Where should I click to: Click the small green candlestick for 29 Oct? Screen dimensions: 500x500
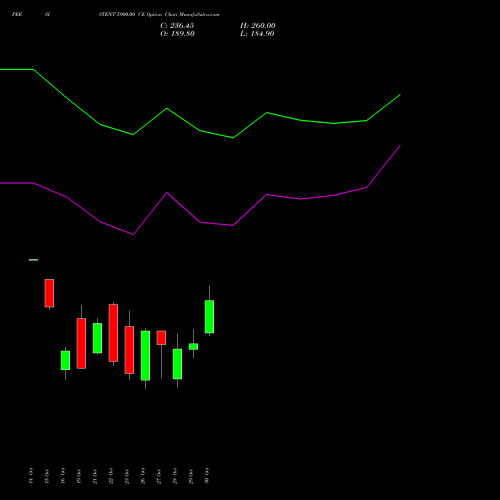[x=193, y=347]
